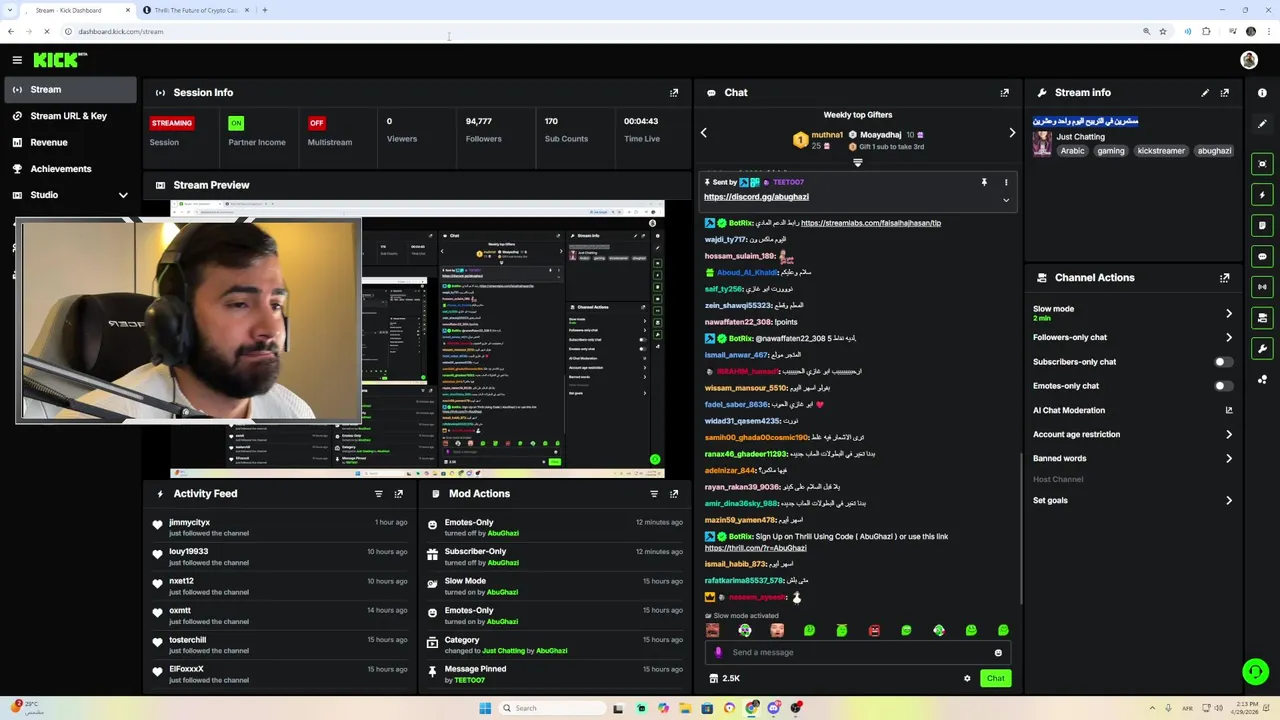Pop out the Stream info panel
1280x720 pixels.
[x=1225, y=92]
